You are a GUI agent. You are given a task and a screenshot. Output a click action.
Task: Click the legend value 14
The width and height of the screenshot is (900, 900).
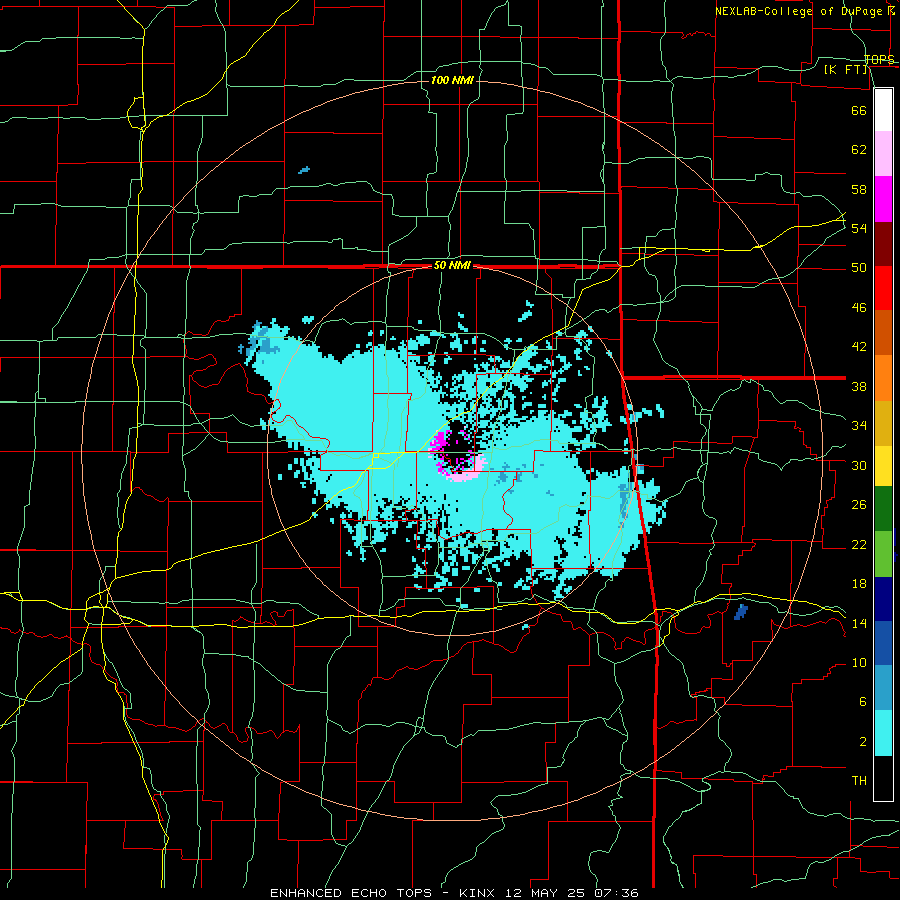click(x=859, y=623)
